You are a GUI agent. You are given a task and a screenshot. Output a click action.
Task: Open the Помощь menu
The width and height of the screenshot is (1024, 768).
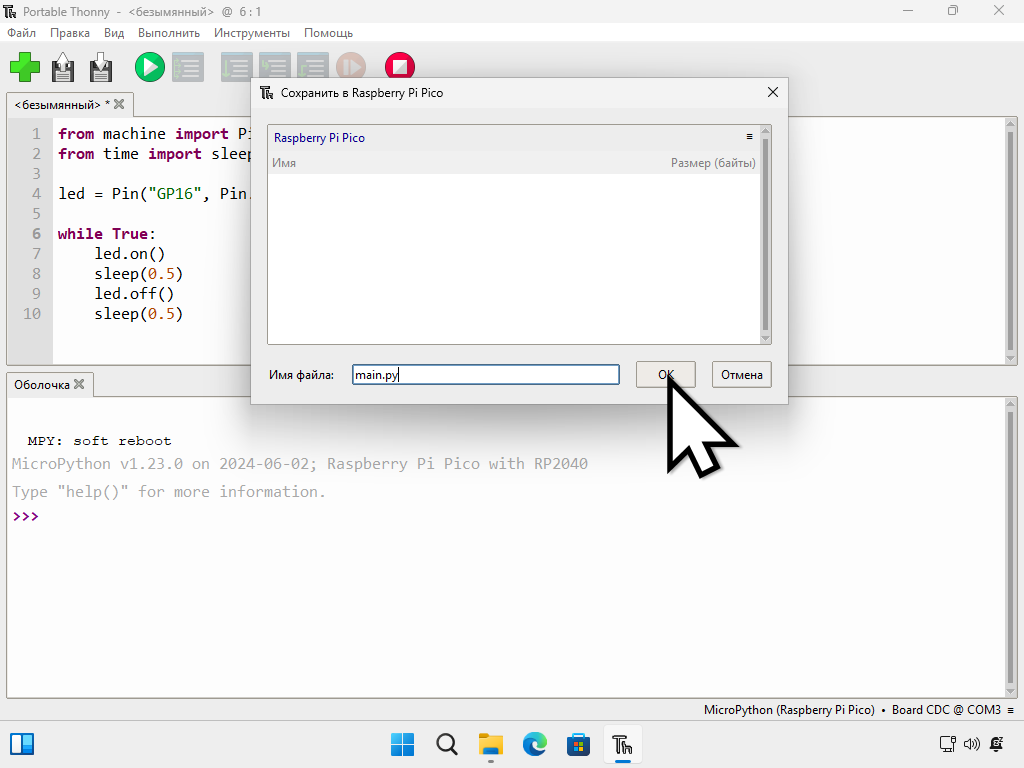click(x=328, y=33)
